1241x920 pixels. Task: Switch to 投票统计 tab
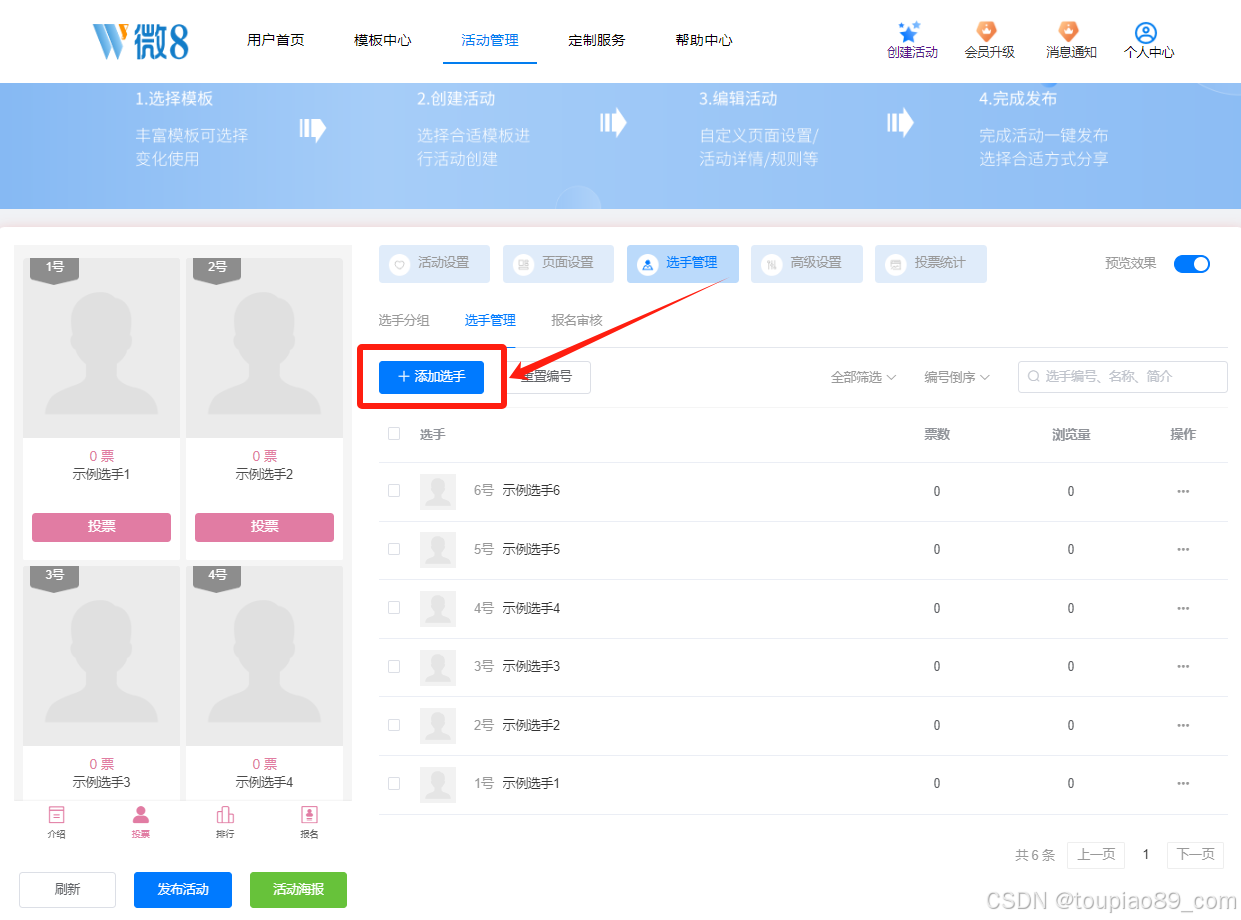point(931,264)
